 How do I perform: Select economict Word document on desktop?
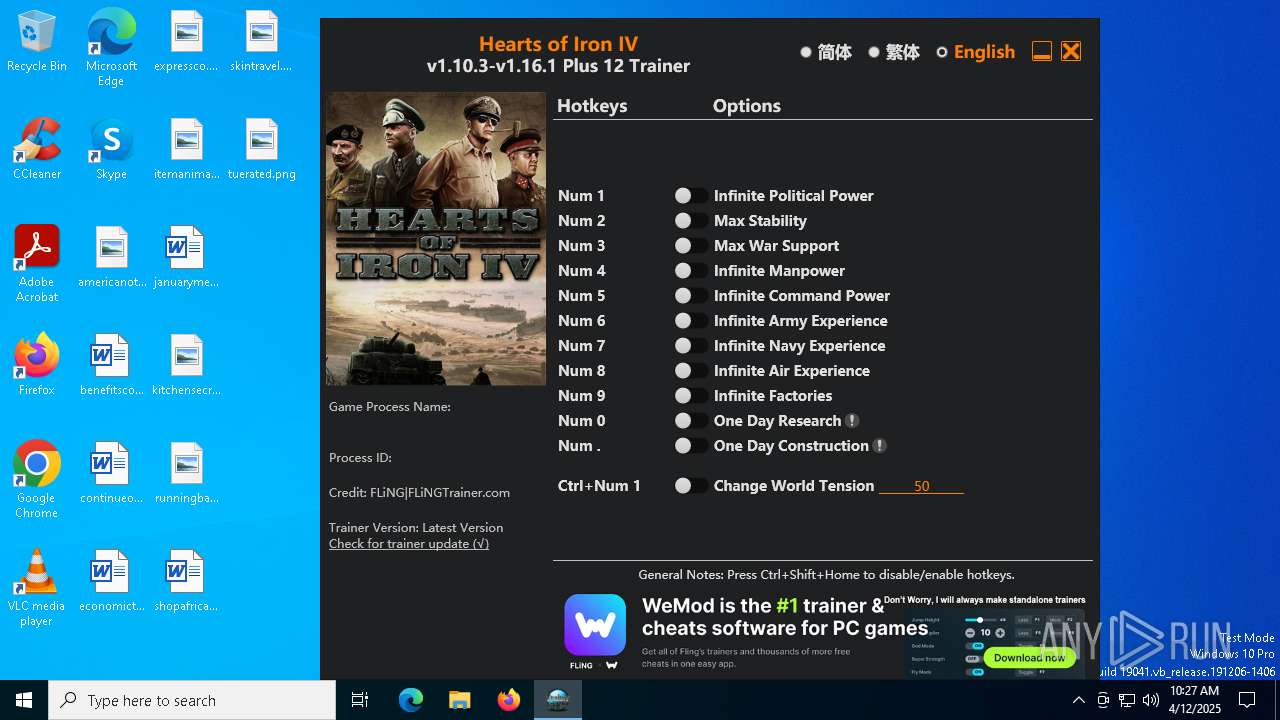coord(112,581)
